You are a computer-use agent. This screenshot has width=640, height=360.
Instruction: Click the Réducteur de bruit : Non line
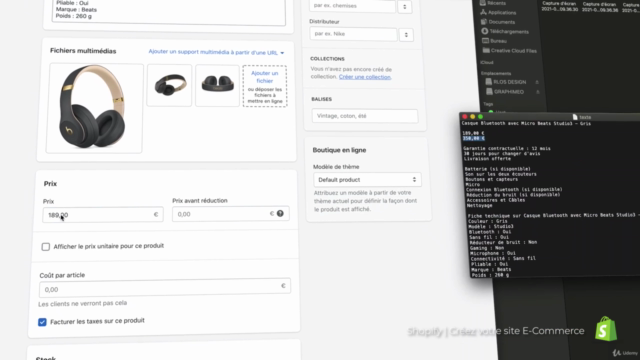pos(503,242)
